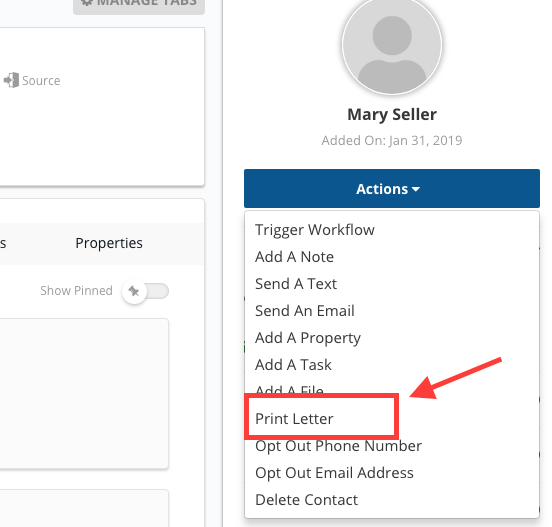Click the pushpin icon on Show Pinned
This screenshot has width=552, height=527.
pyautogui.click(x=134, y=291)
